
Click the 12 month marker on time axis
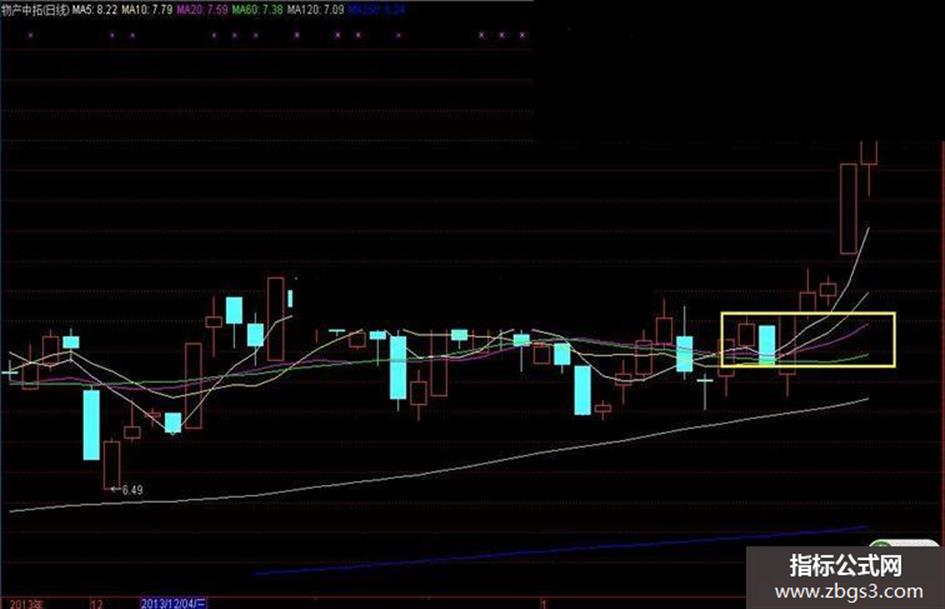[96, 604]
